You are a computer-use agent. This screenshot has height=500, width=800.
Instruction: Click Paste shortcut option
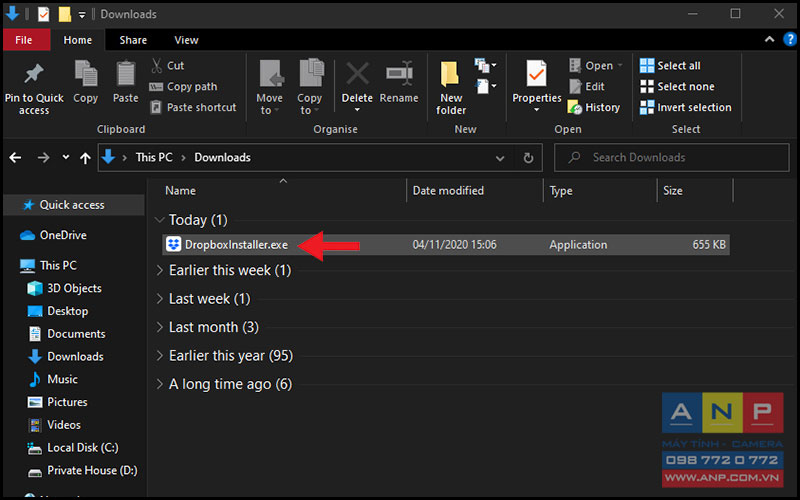(x=193, y=107)
